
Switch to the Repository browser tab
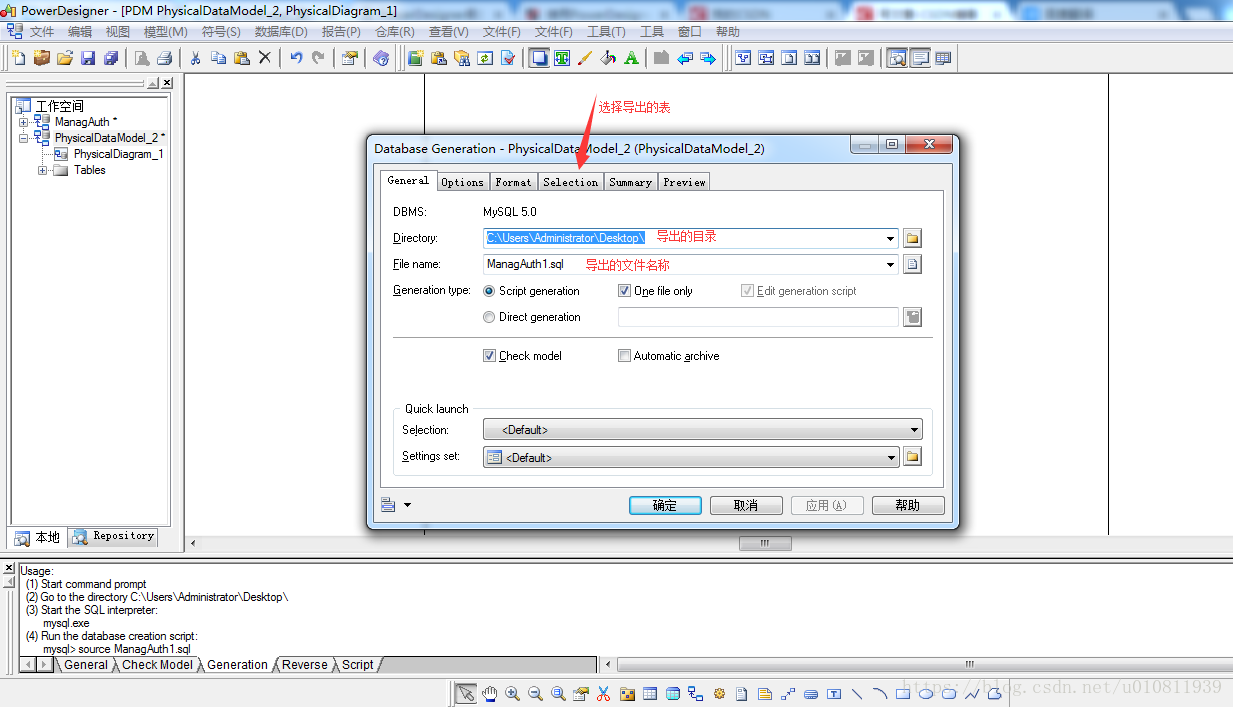(x=114, y=536)
